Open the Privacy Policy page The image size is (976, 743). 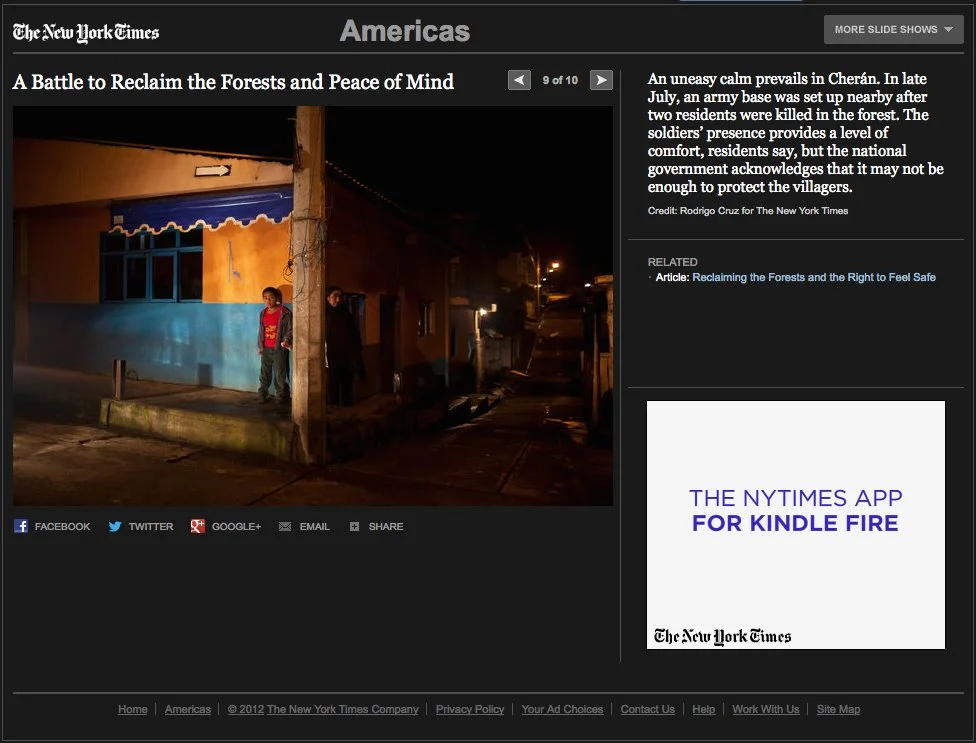click(469, 709)
